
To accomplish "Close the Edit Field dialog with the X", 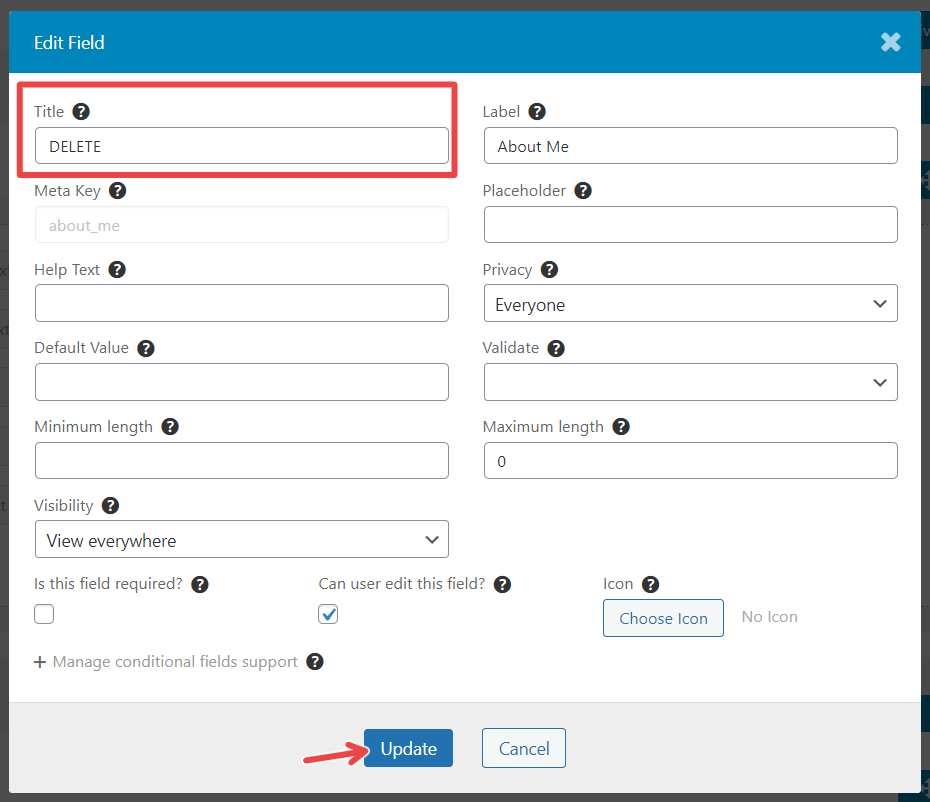I will (890, 42).
